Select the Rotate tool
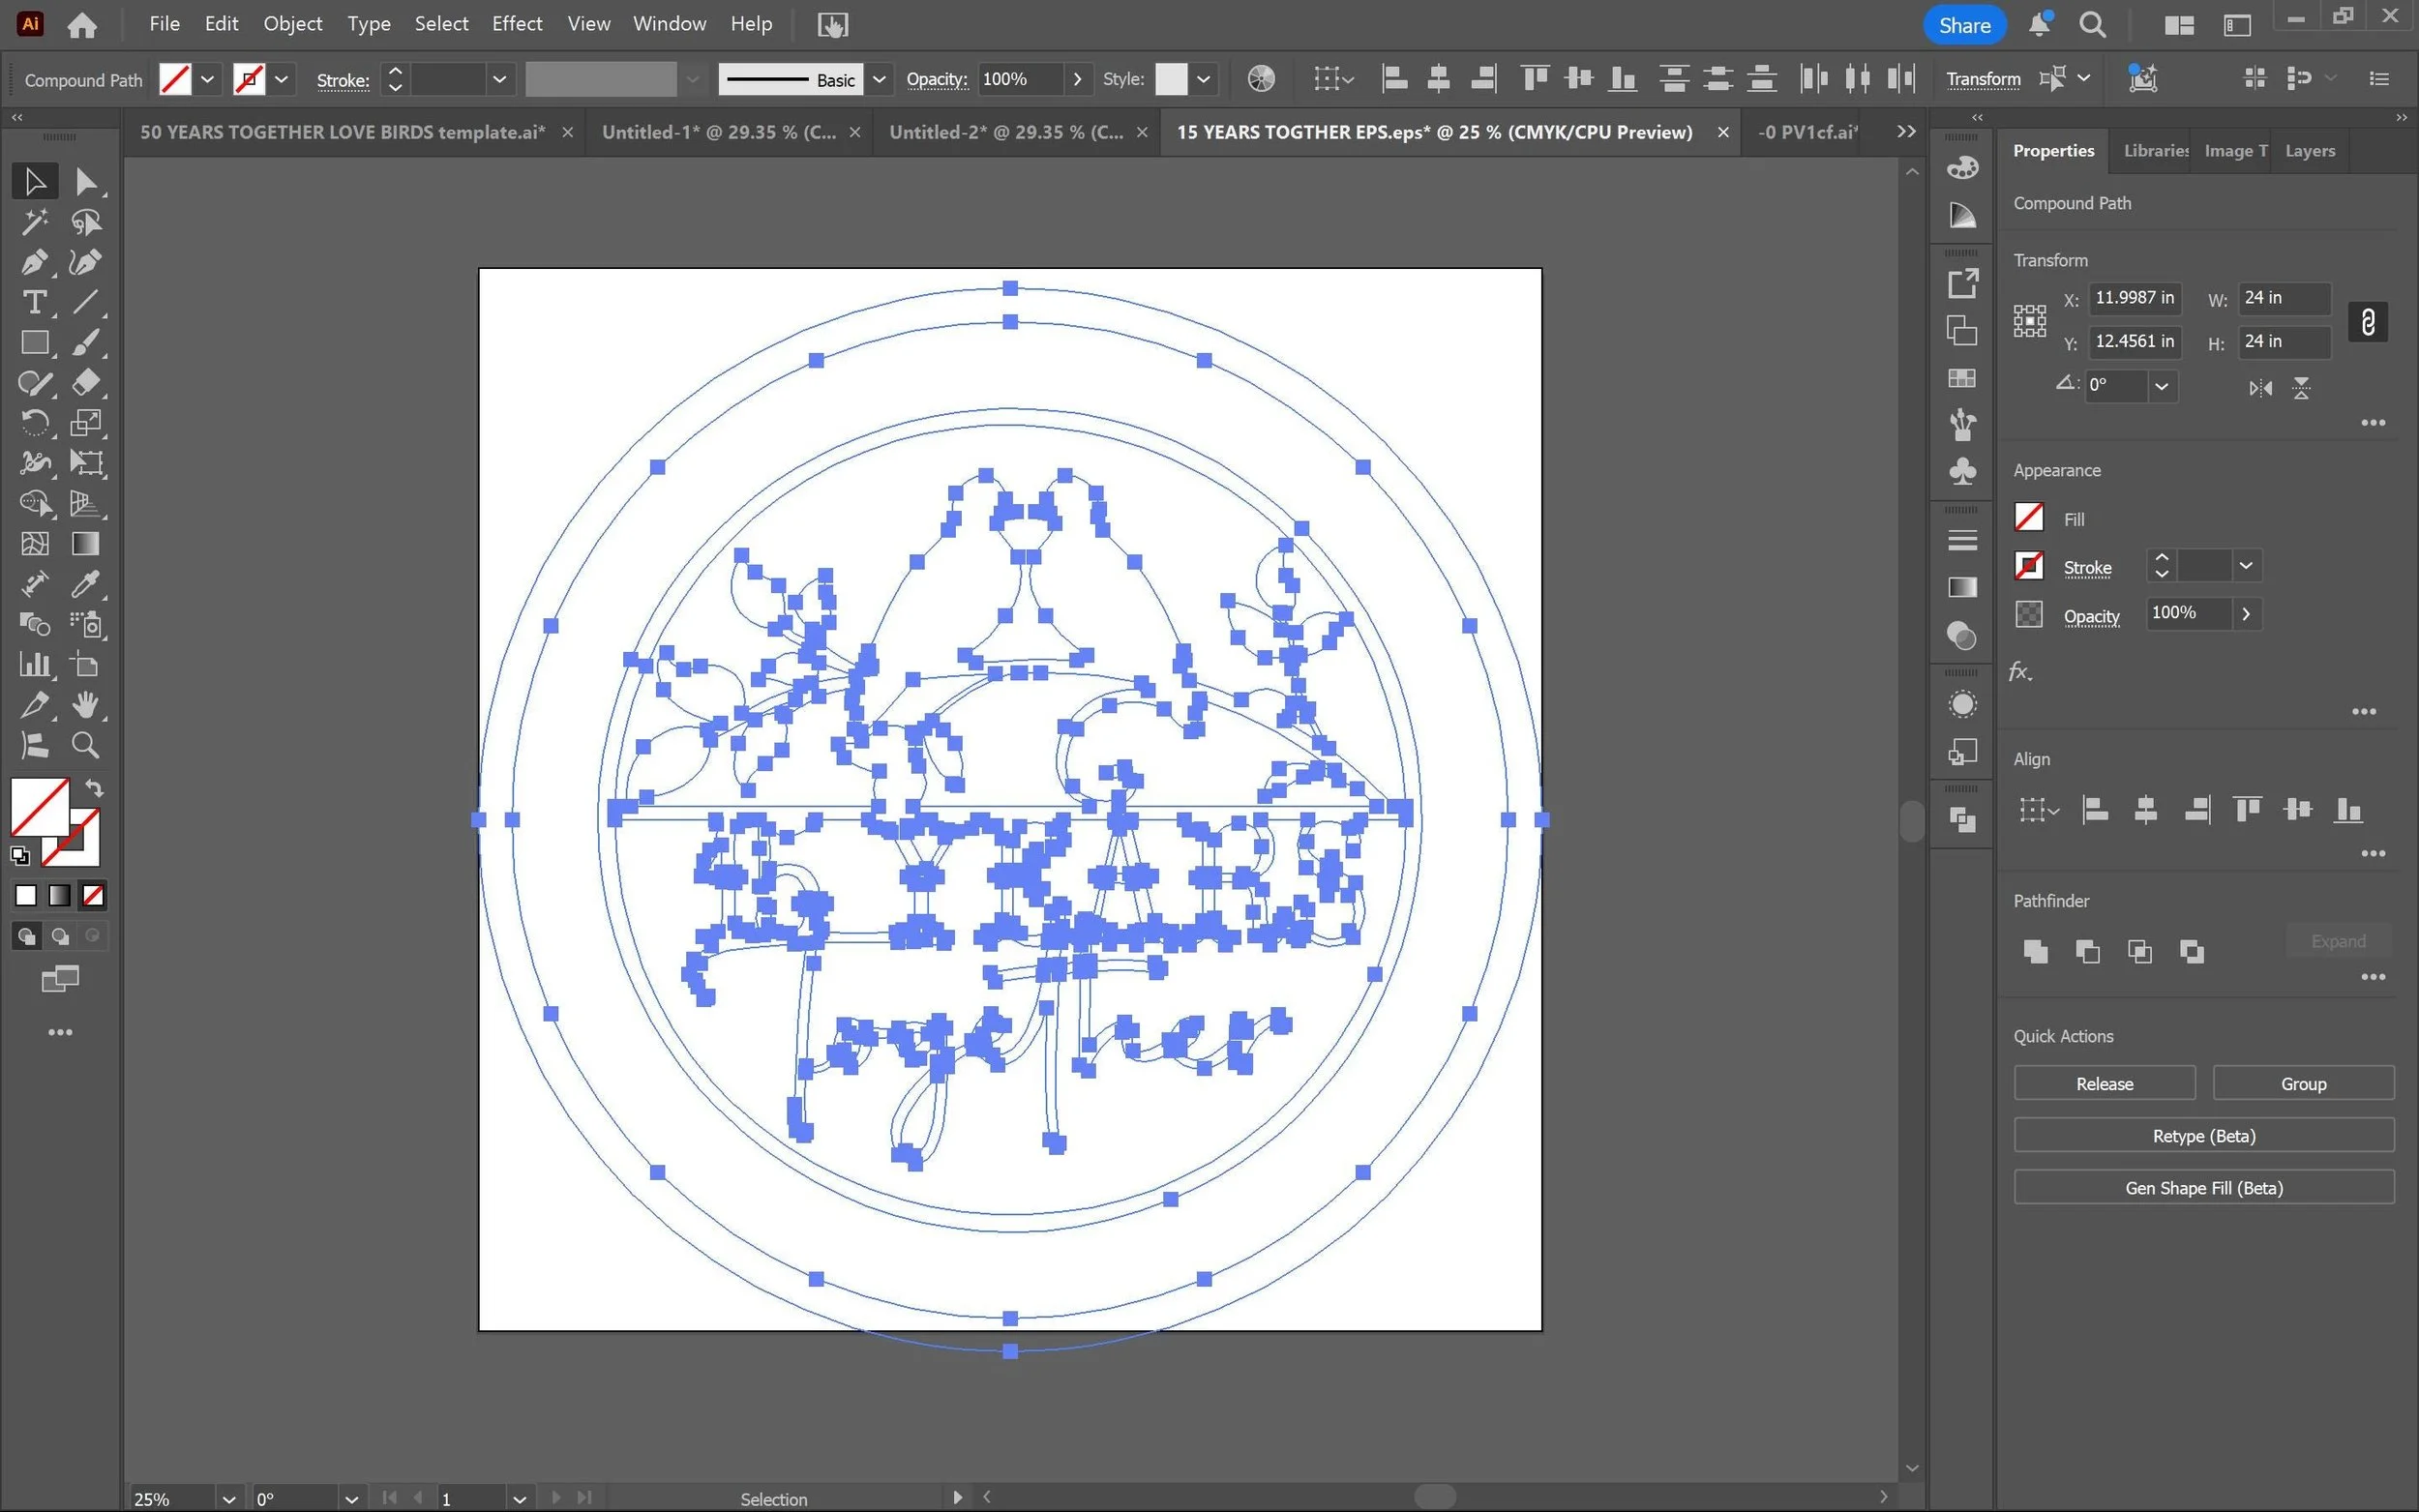This screenshot has width=2419, height=1512. (x=34, y=423)
